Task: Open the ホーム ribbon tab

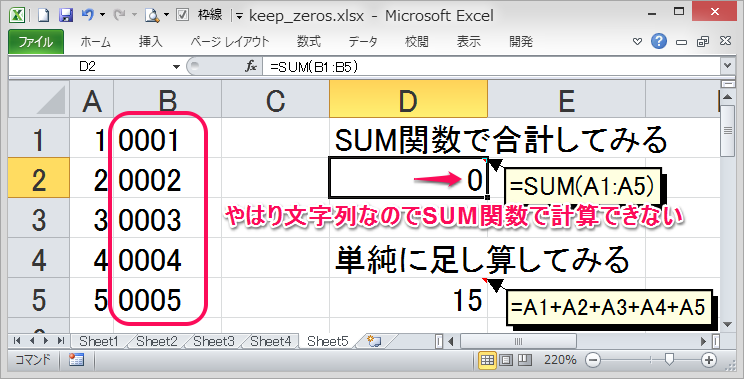Action: coord(95,42)
